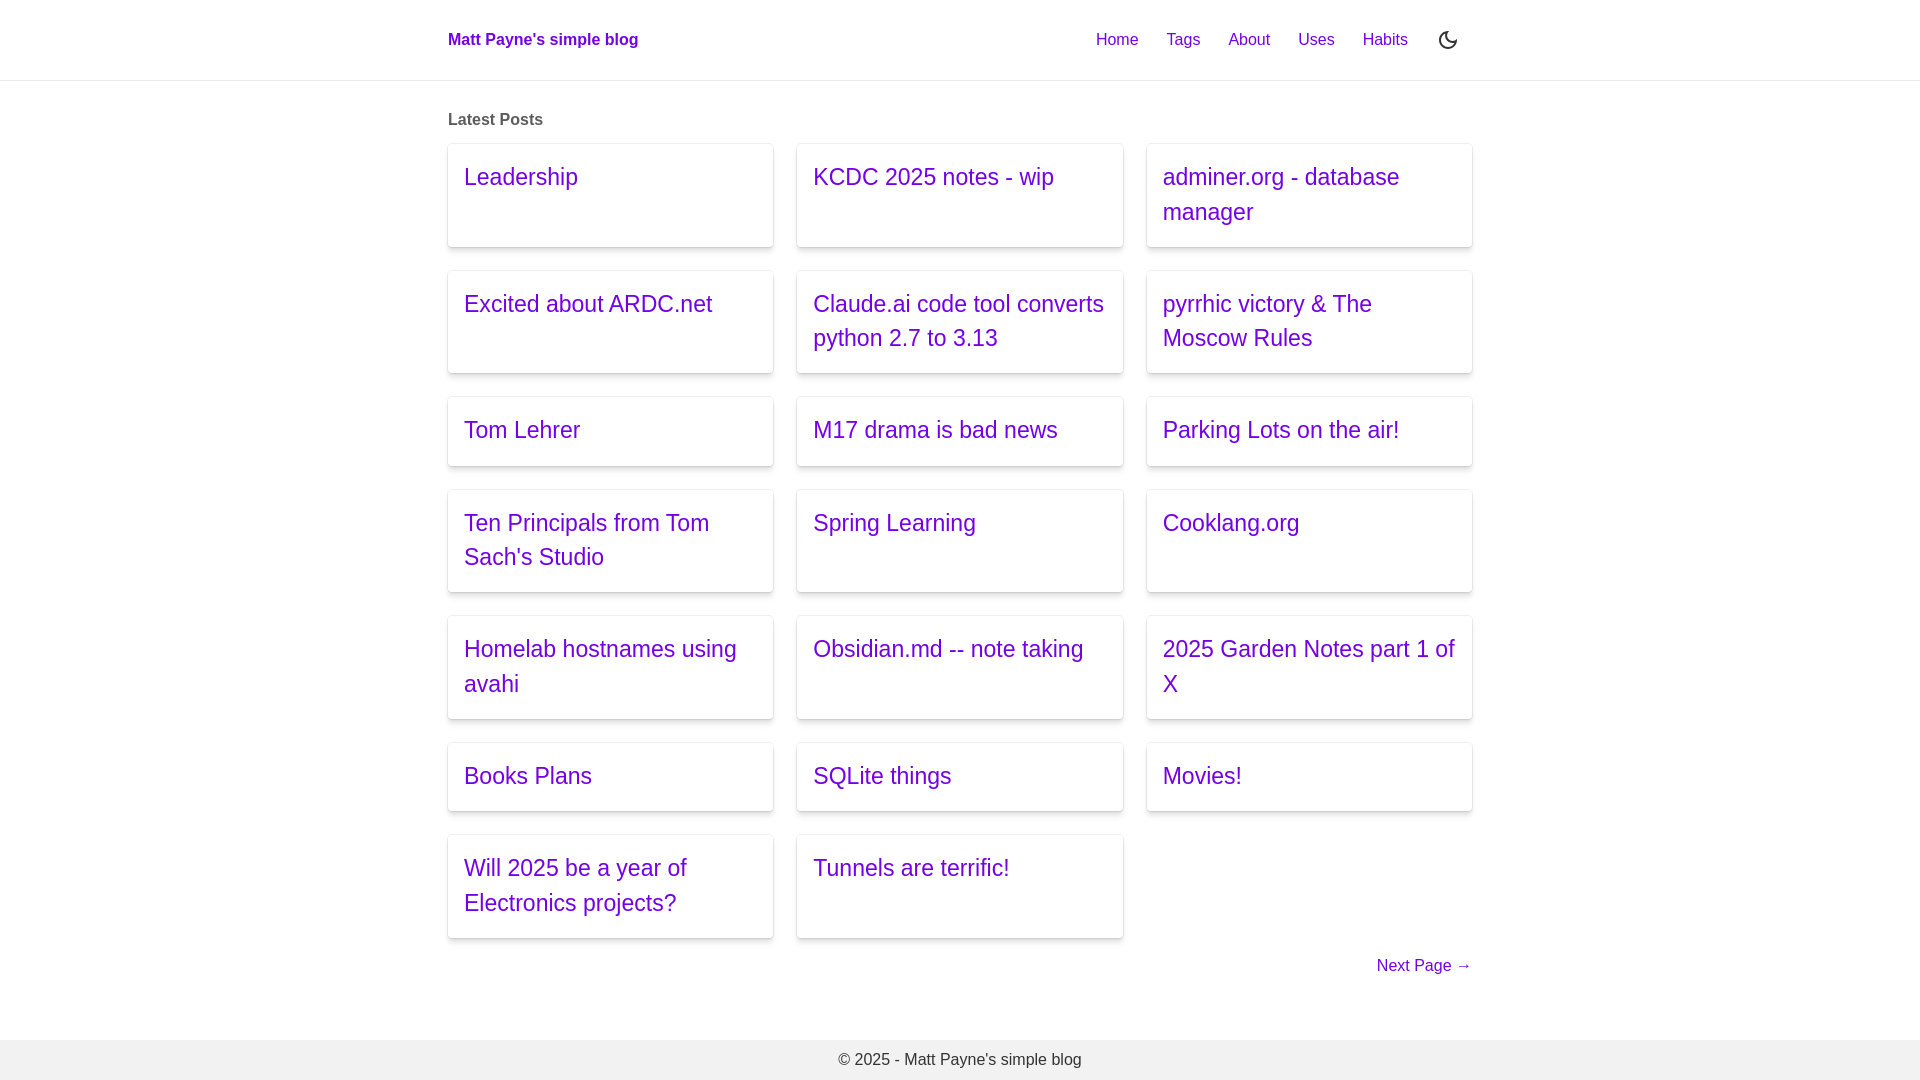Click the © 2025 footer copyright text
Screen dimensions: 1920x1080
960,1060
